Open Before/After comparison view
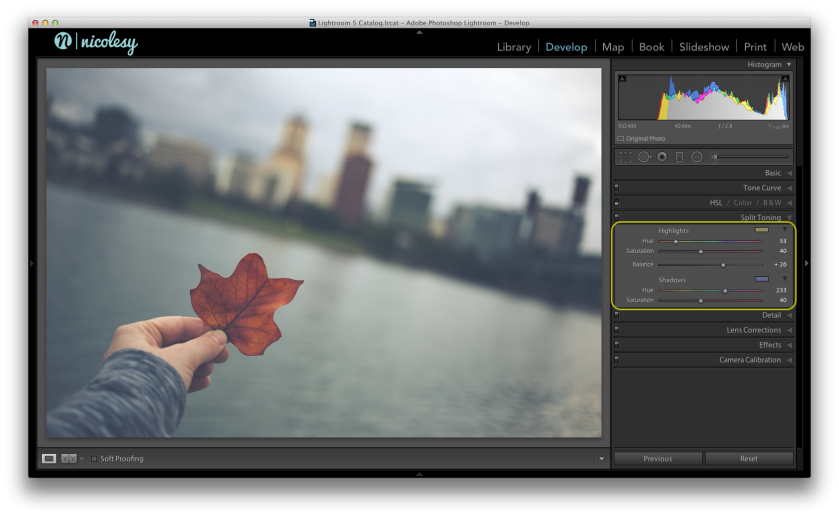839x517 pixels. click(x=67, y=458)
